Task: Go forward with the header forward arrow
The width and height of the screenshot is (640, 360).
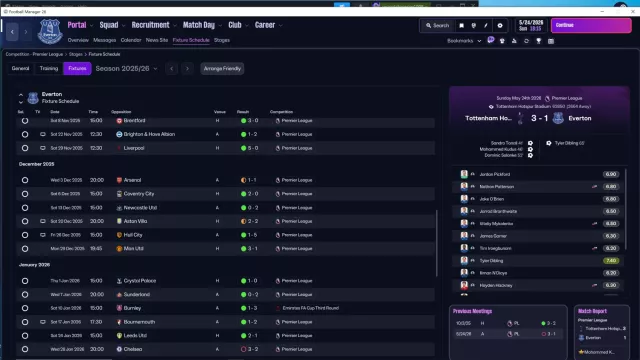Action: pyautogui.click(x=26, y=31)
